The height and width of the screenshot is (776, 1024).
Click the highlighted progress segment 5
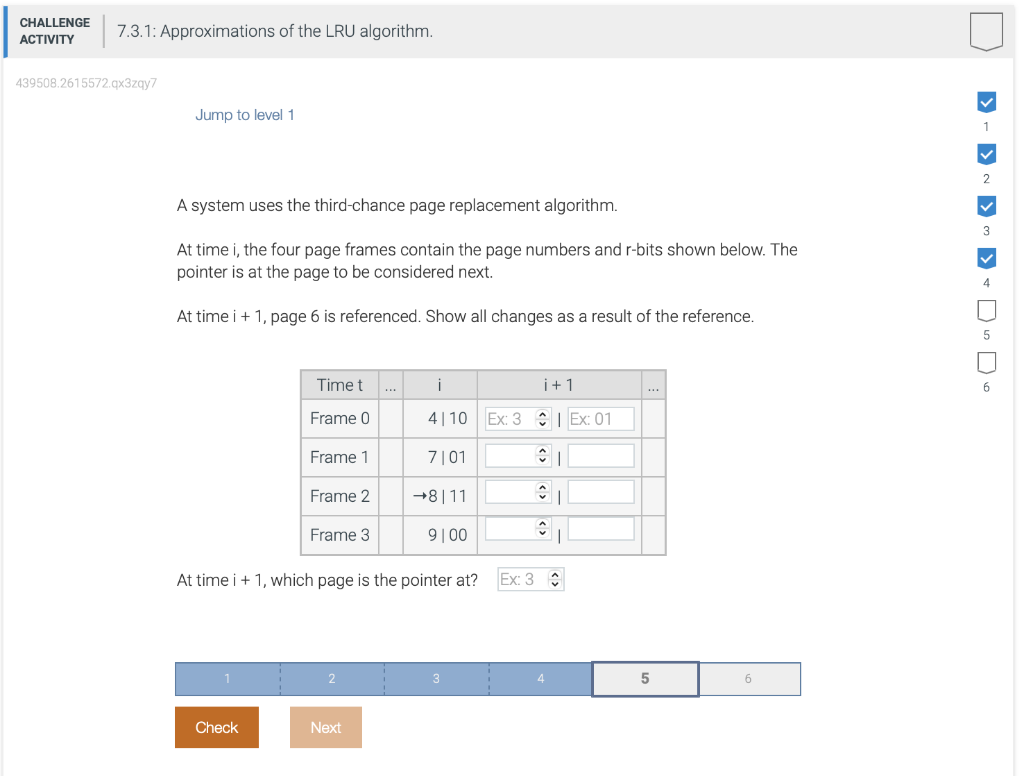click(x=645, y=678)
